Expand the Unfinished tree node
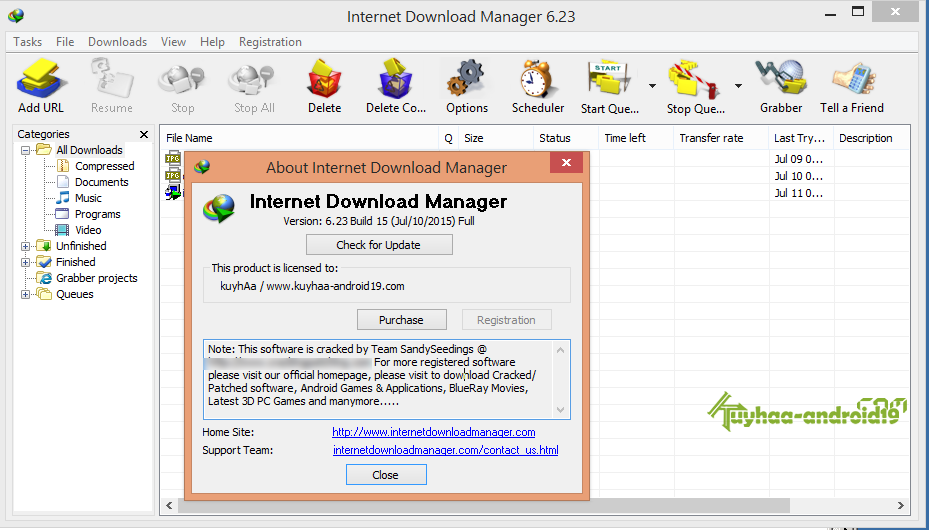929x530 pixels. [x=25, y=246]
